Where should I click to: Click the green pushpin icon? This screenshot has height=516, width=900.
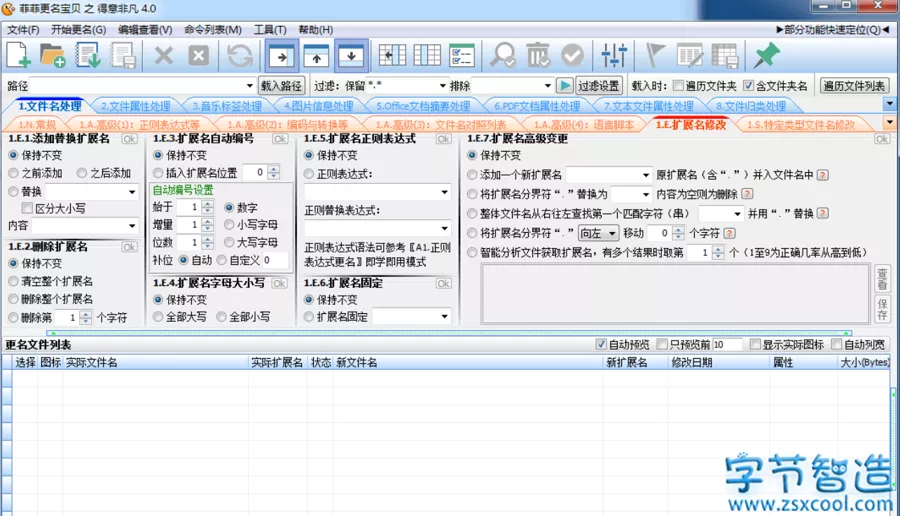(x=766, y=56)
